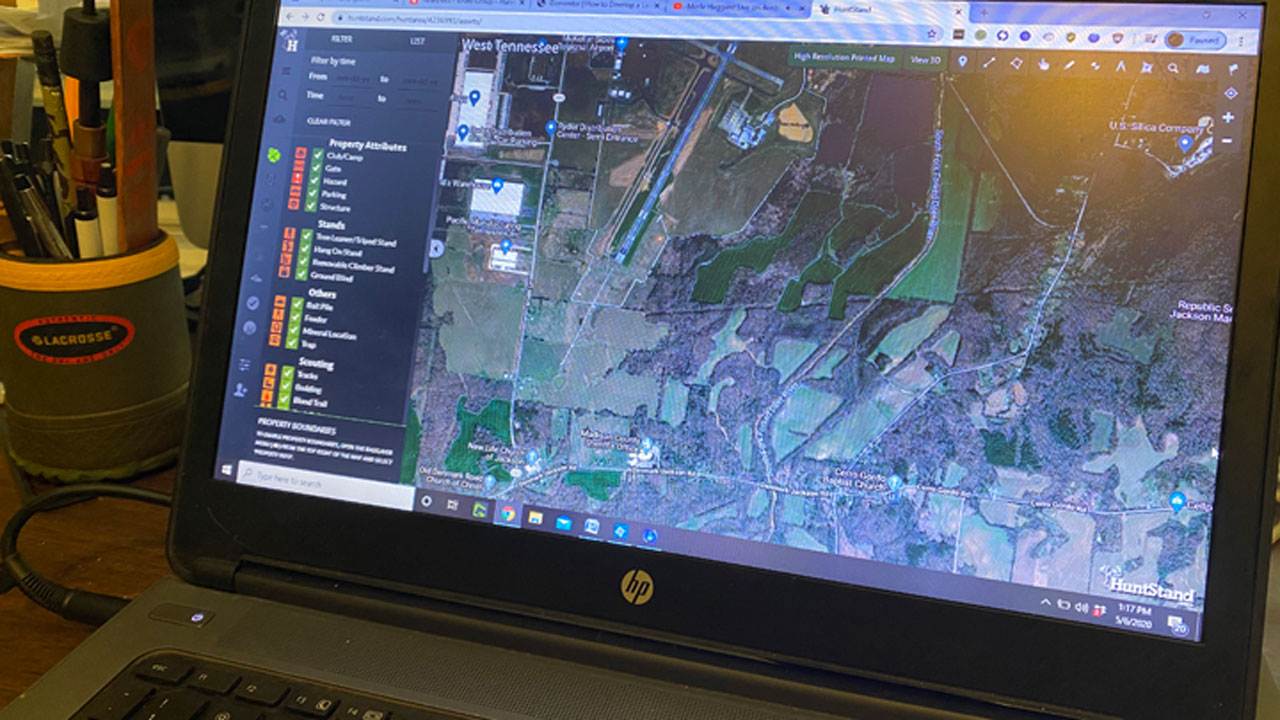Viewport: 1280px width, 720px height.
Task: Open the Time start selector
Action: [x=345, y=97]
